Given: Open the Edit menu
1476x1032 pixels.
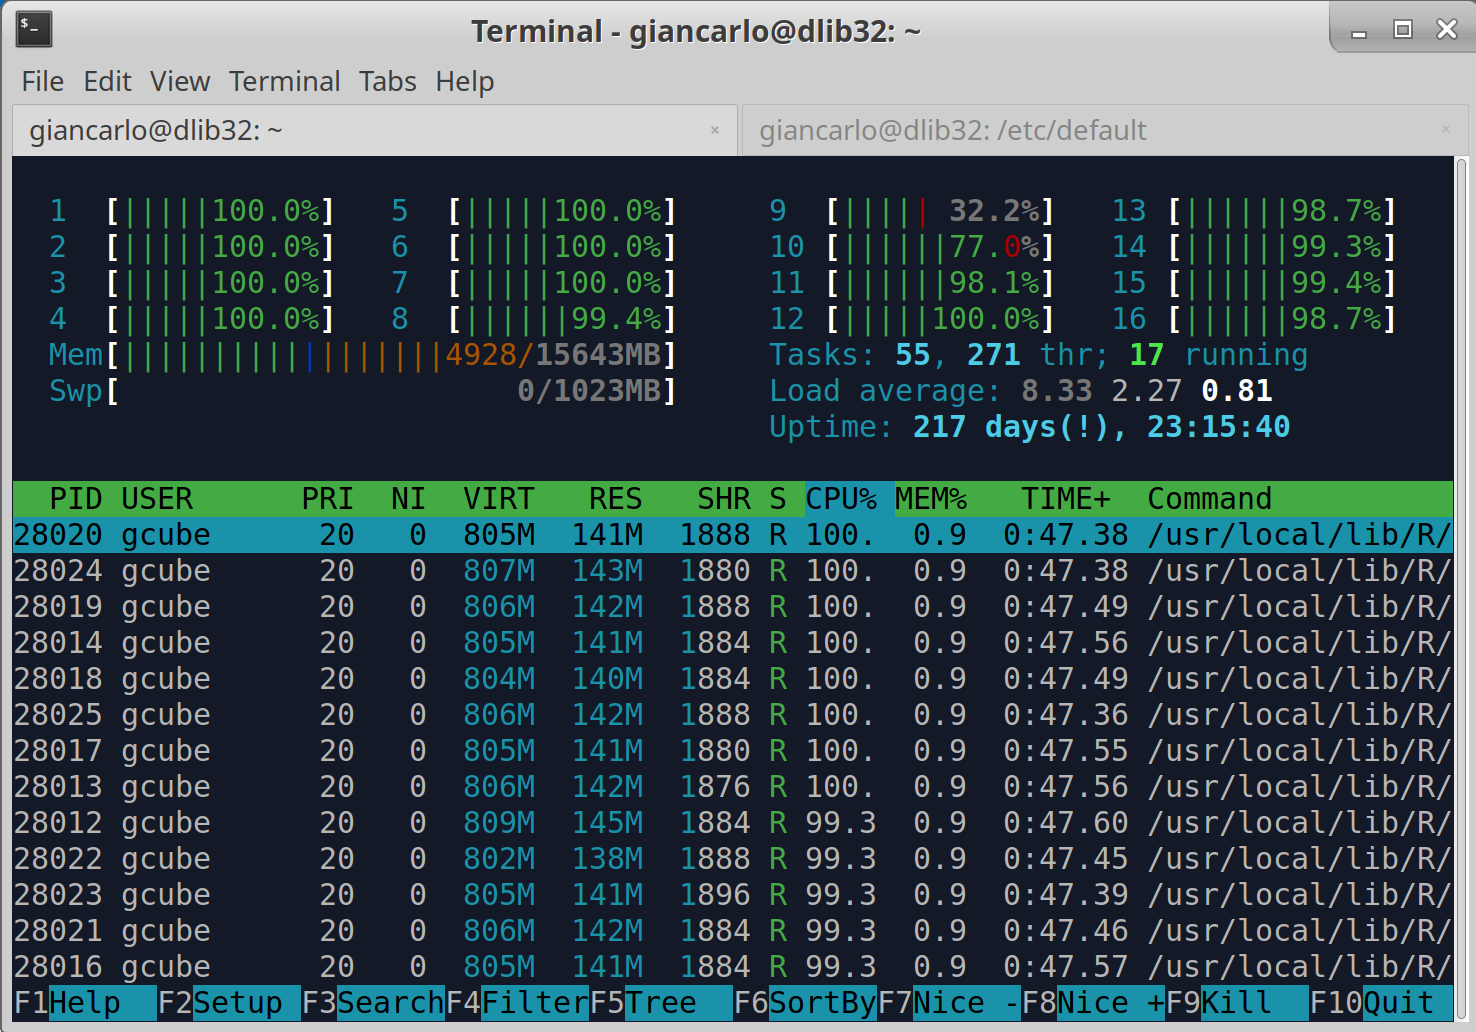Looking at the screenshot, I should (x=107, y=81).
